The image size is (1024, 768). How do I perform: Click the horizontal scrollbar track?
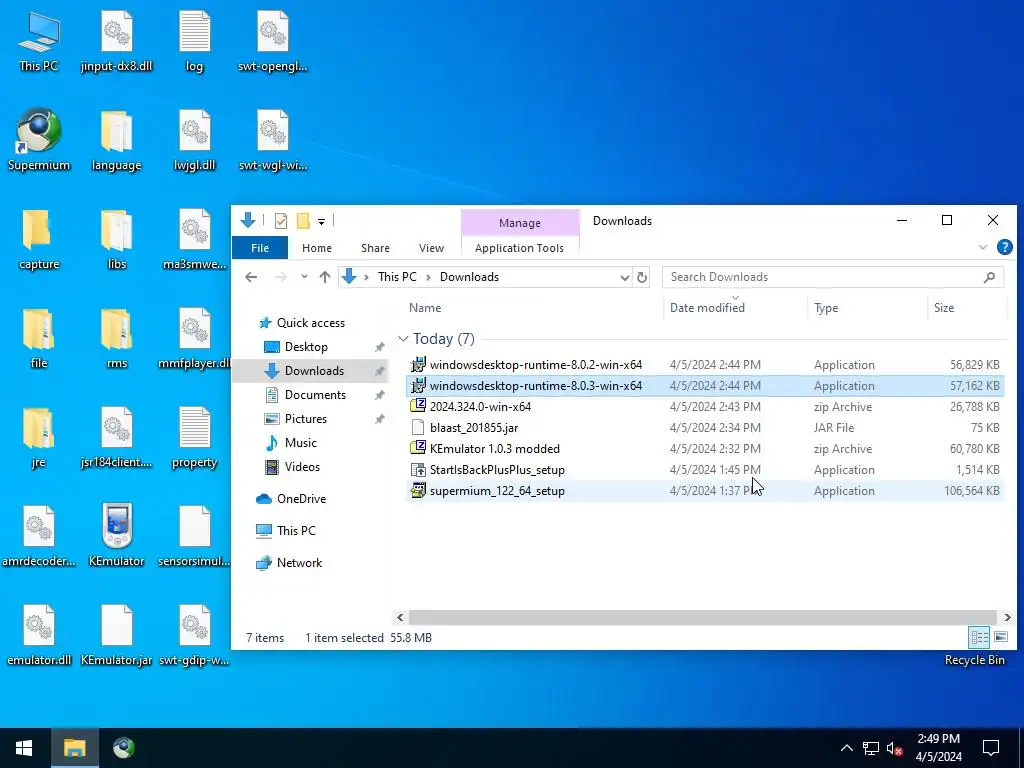pos(703,617)
